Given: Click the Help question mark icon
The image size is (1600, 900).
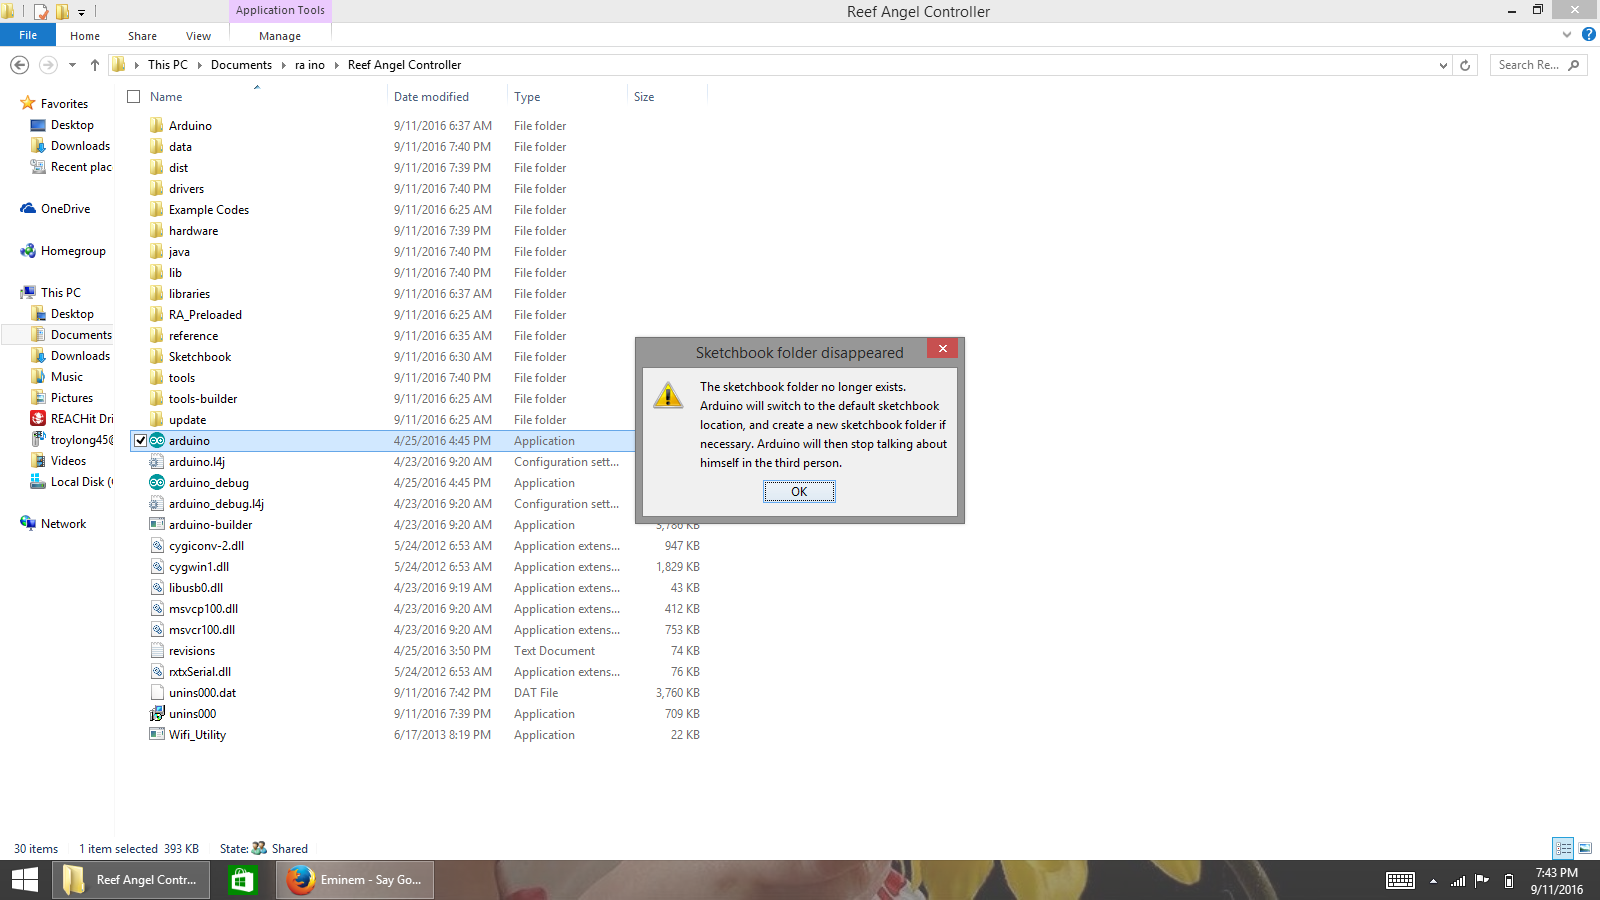Looking at the screenshot, I should (1589, 34).
